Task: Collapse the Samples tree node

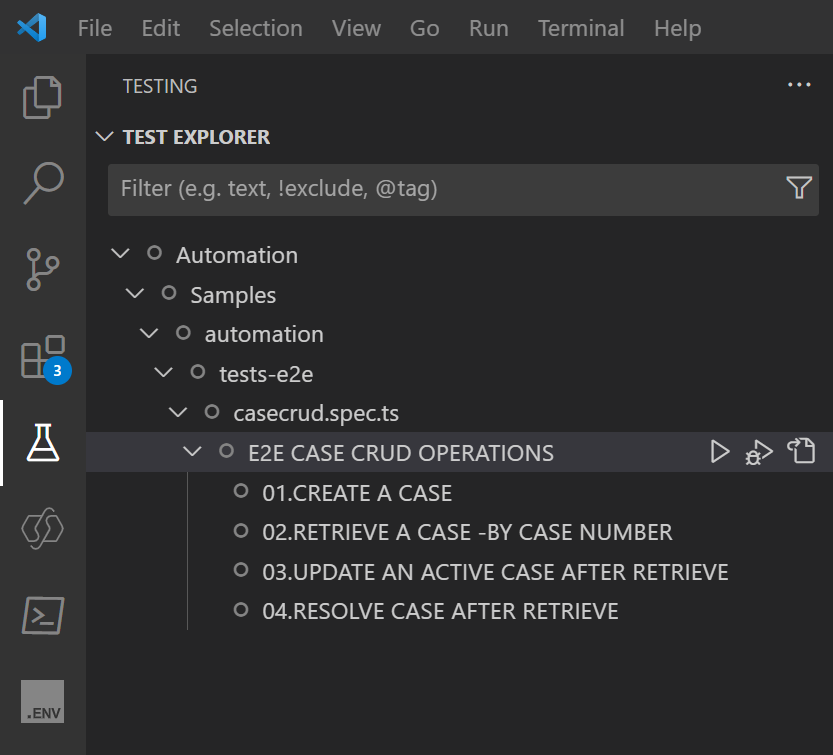Action: click(x=135, y=293)
